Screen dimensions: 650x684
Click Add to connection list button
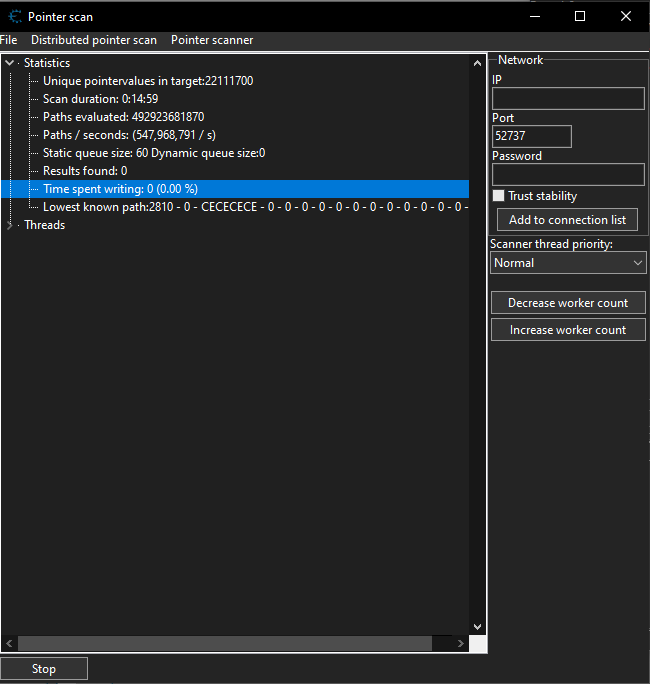pos(567,220)
